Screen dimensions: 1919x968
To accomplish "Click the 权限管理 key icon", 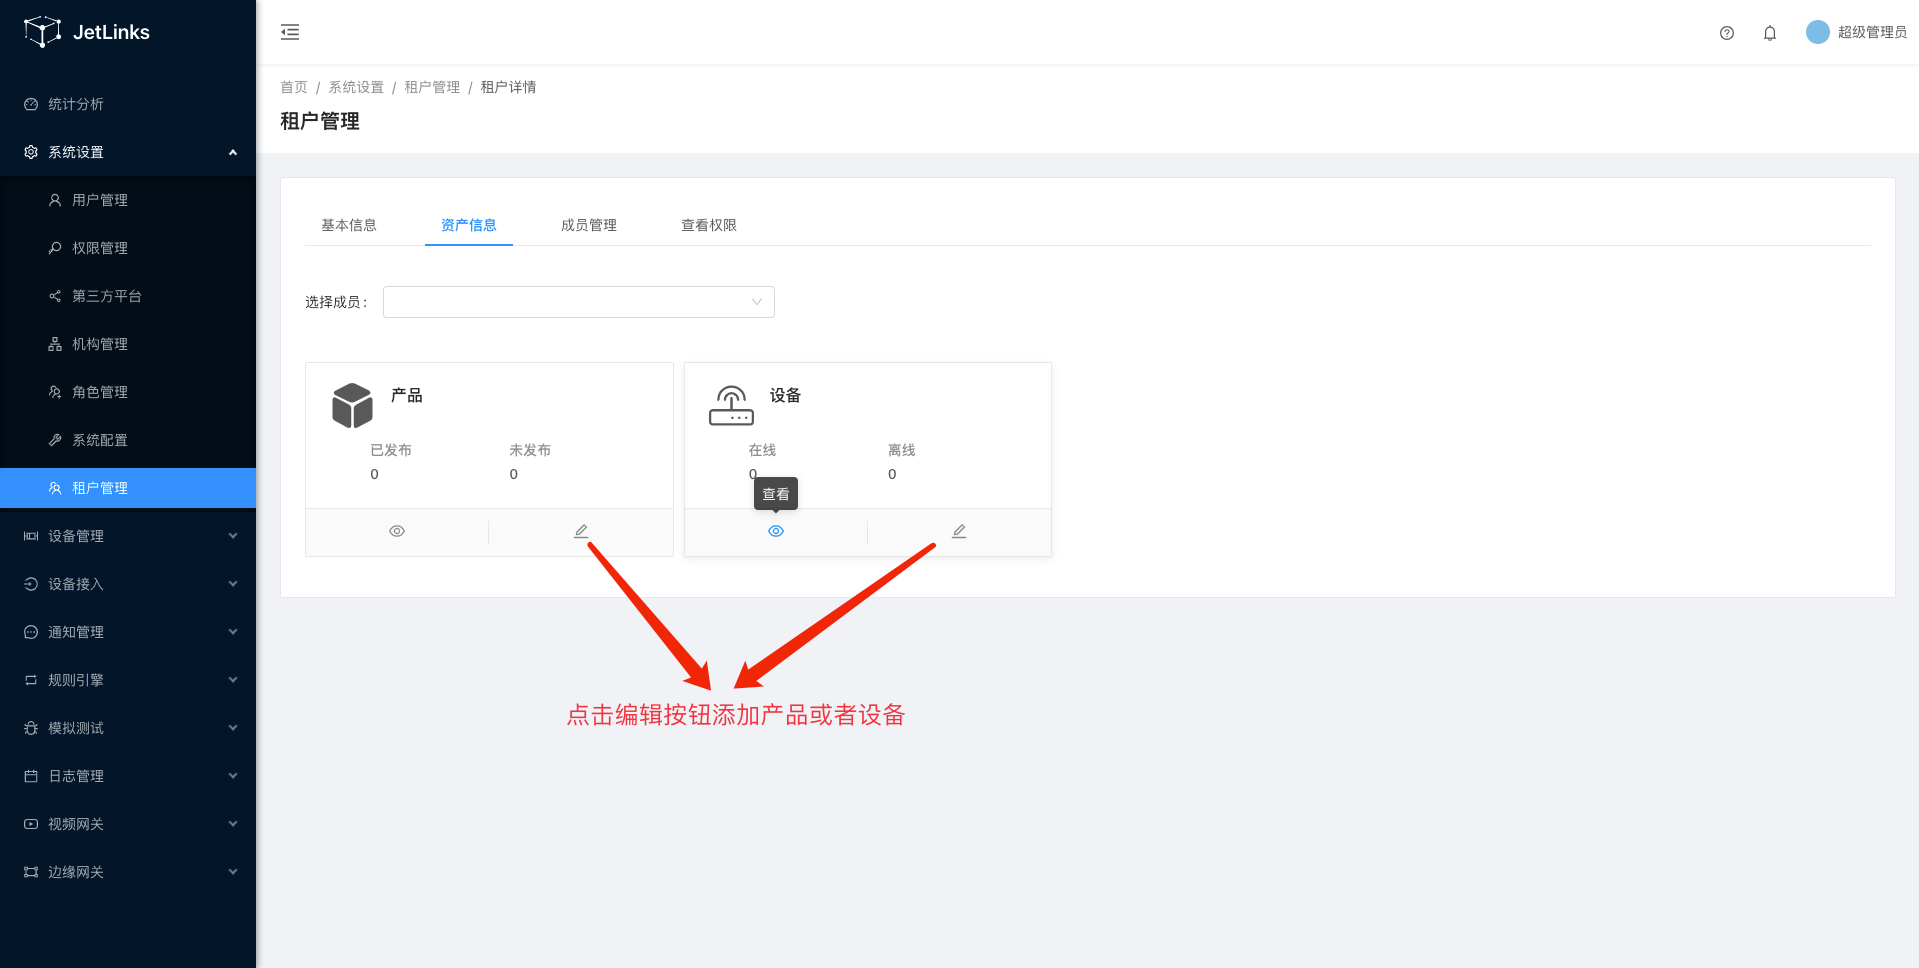I will tap(55, 248).
